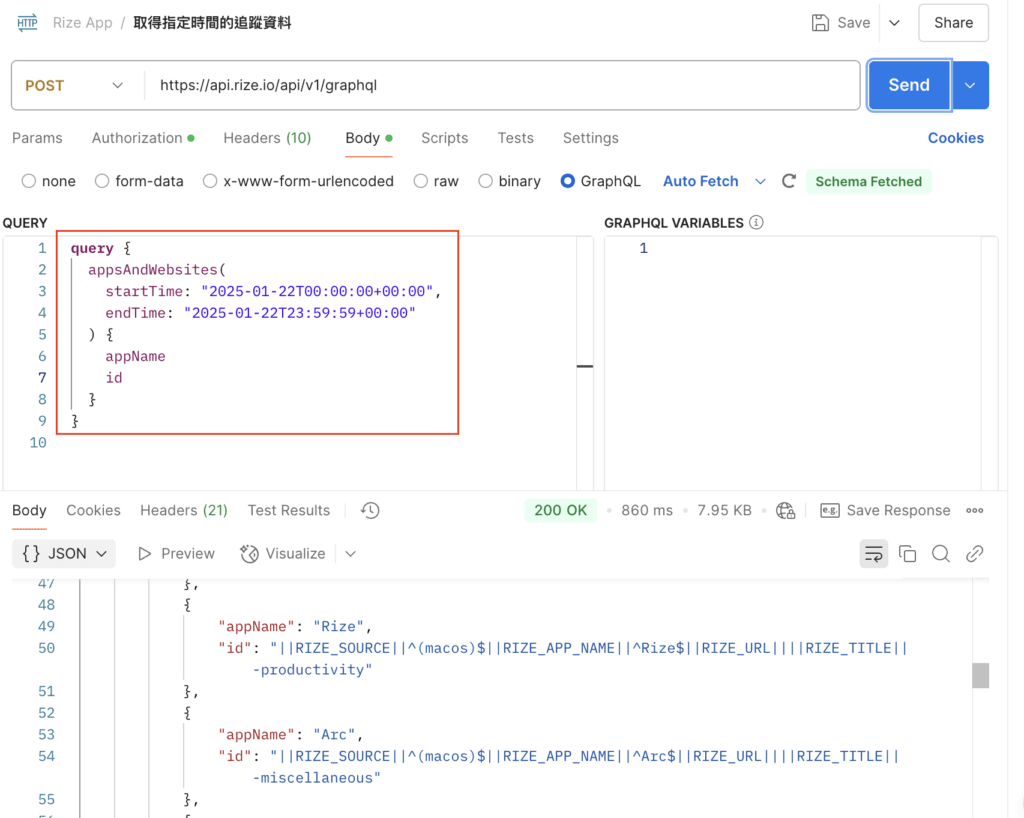
Task: Click the request URL input field
Action: 502,86
